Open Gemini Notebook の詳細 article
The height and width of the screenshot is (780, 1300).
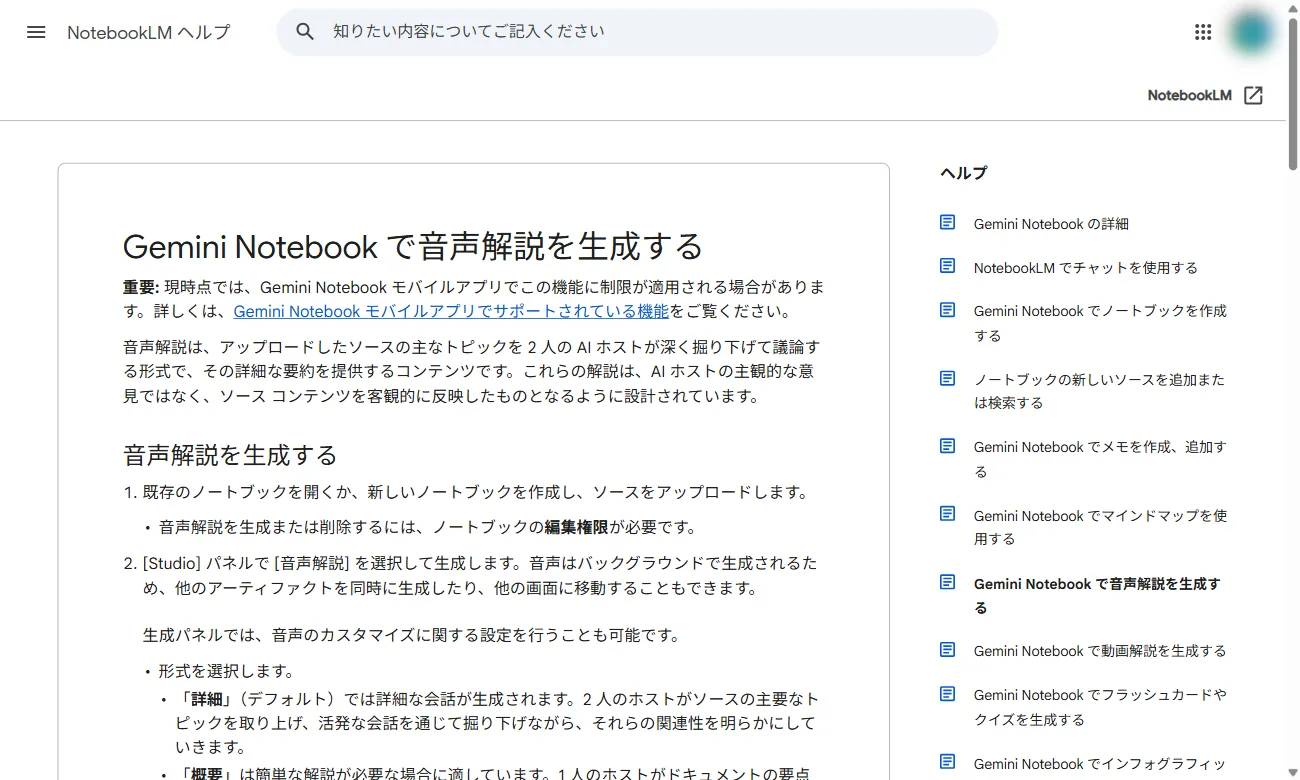(1051, 224)
